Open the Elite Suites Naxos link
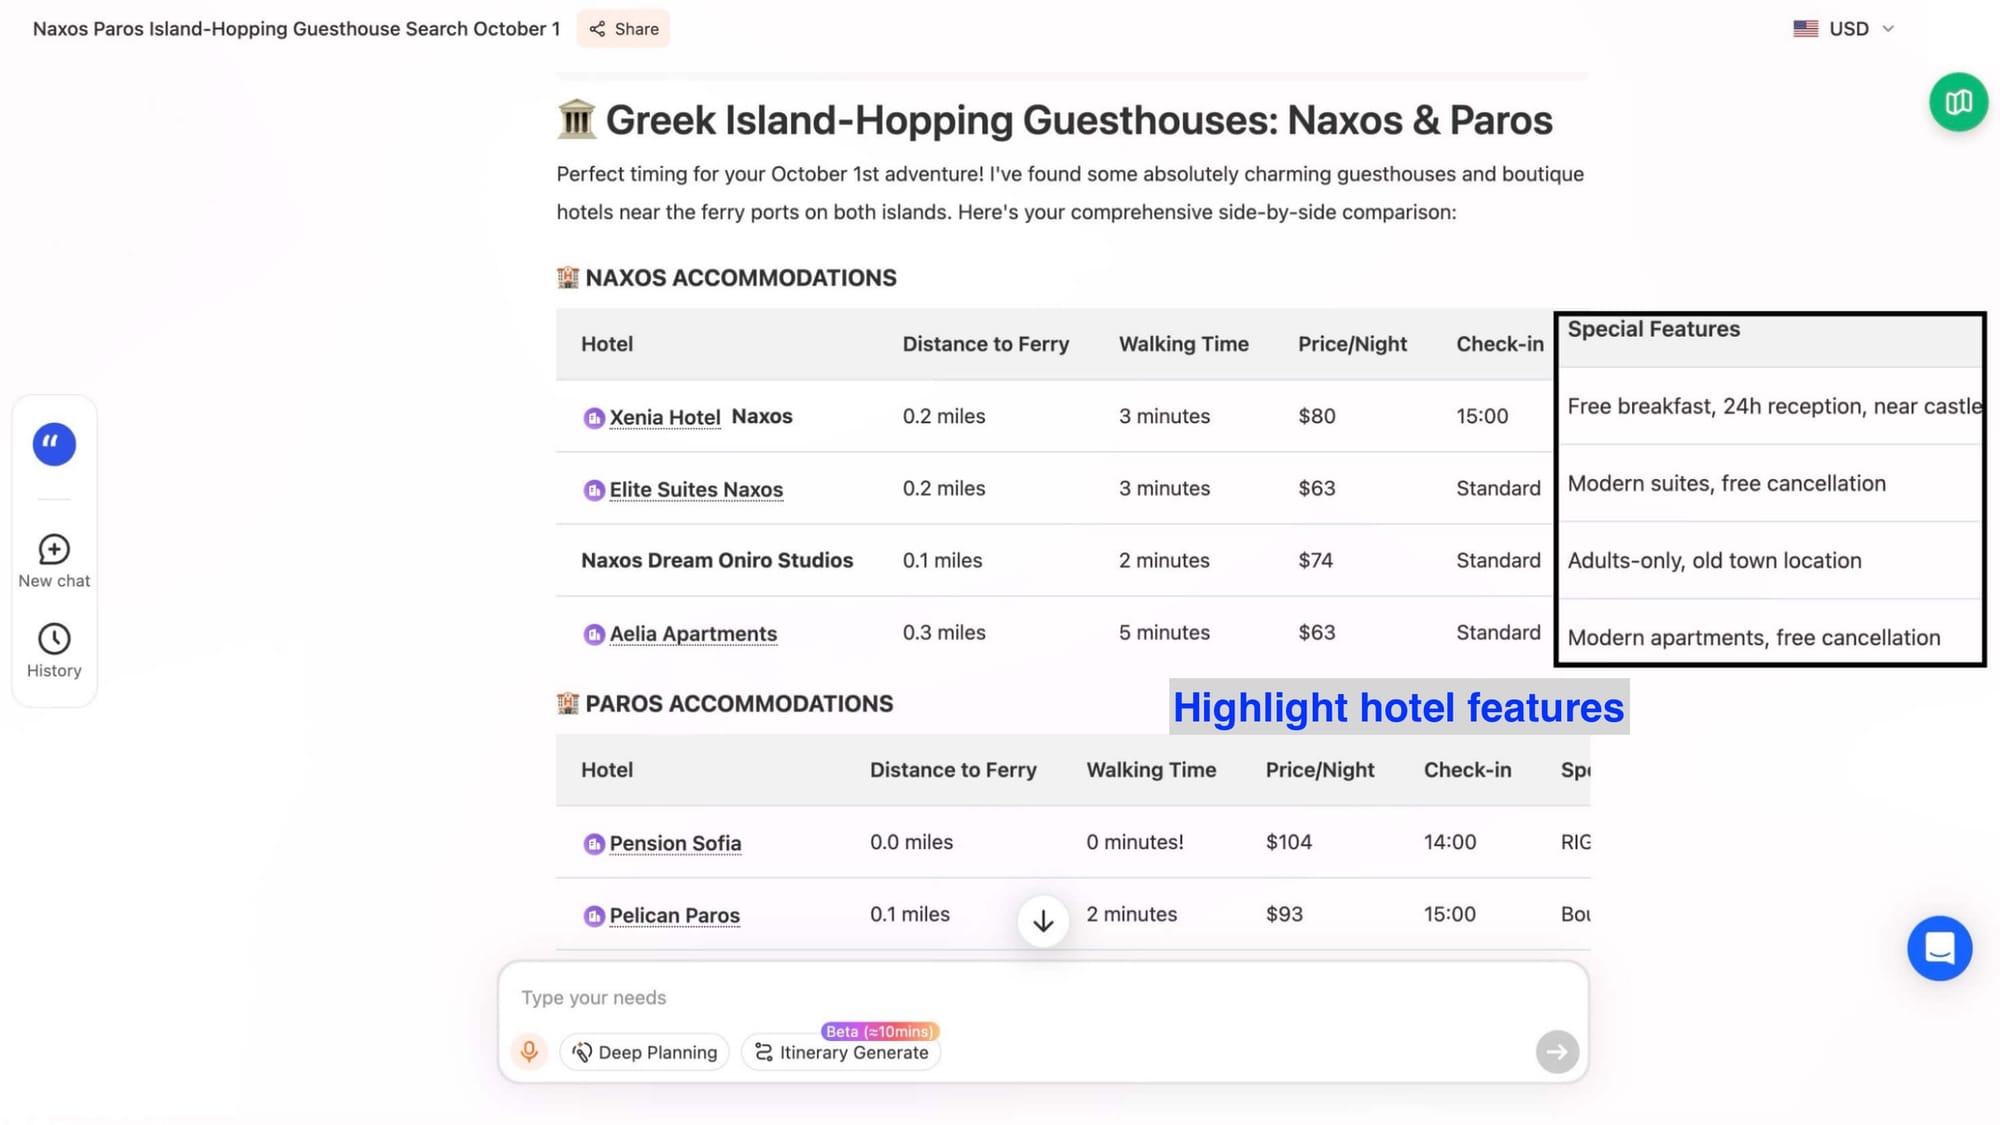The width and height of the screenshot is (2000, 1125). pyautogui.click(x=696, y=490)
